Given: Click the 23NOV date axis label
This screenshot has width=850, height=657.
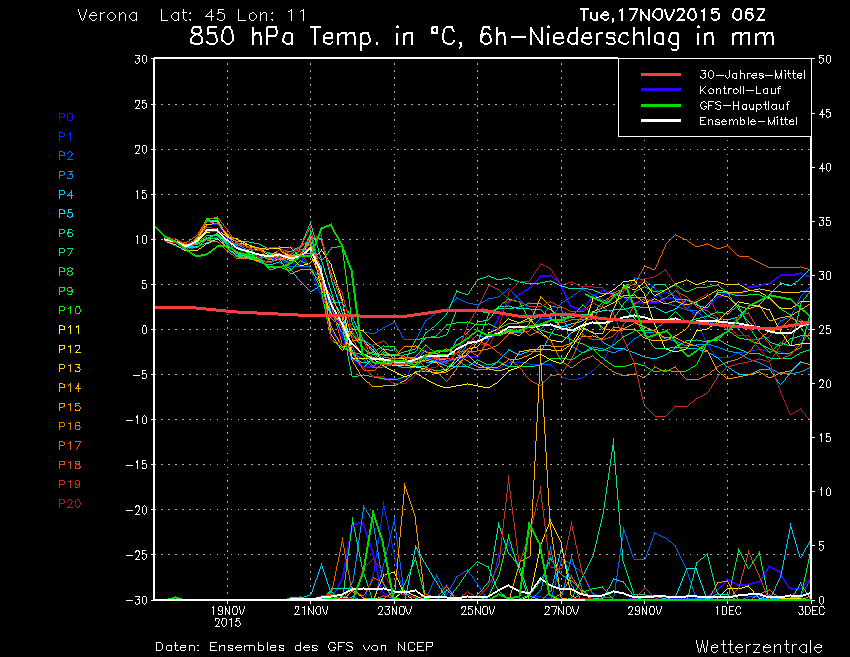Looking at the screenshot, I should click(395, 611).
